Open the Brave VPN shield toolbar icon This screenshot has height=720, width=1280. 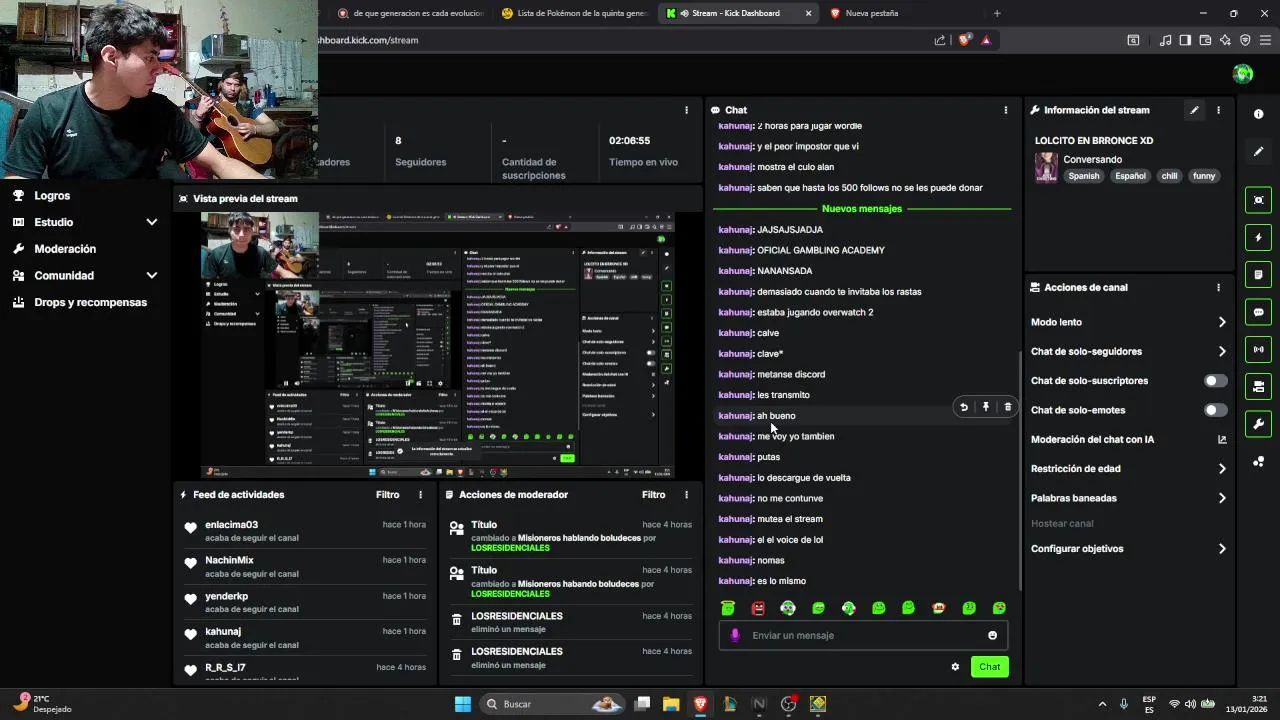(1245, 40)
